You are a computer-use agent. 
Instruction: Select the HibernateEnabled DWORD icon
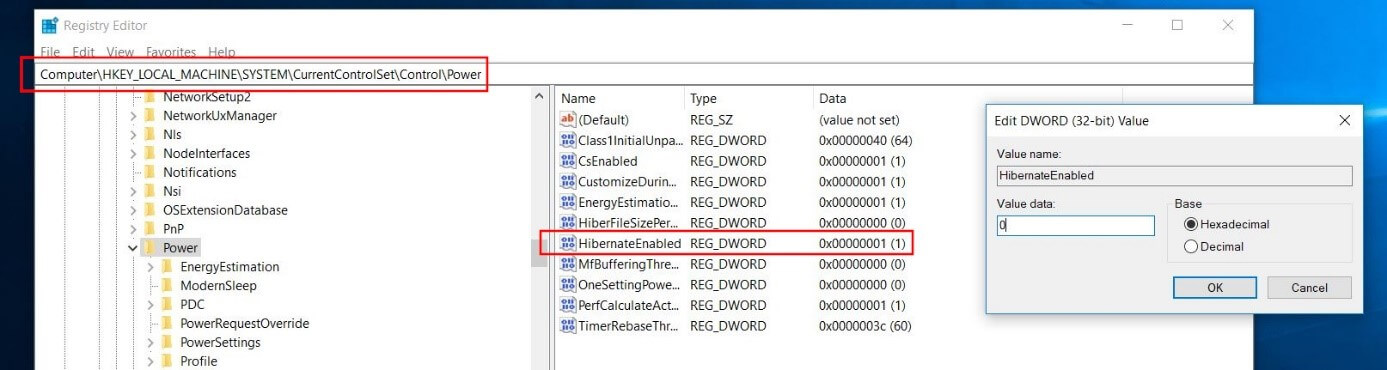(x=568, y=243)
